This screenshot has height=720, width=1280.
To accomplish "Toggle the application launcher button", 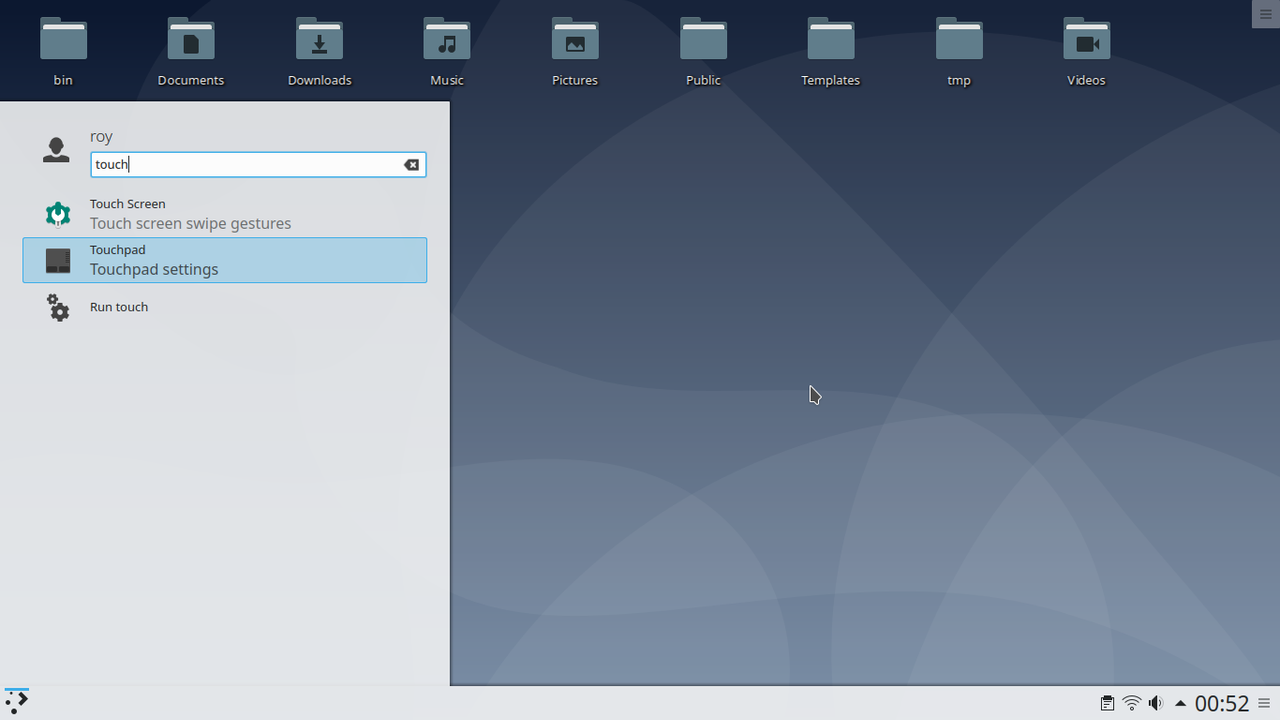I will click(x=17, y=703).
